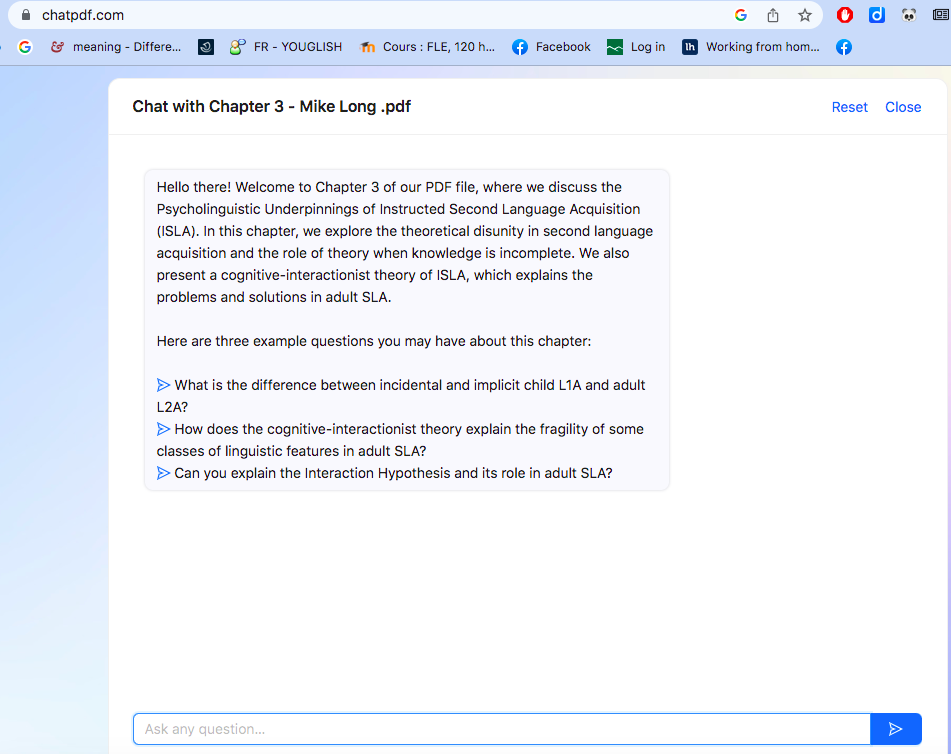The height and width of the screenshot is (754, 951).
Task: Select the Interaction Hypothesis example question
Action: (x=385, y=473)
